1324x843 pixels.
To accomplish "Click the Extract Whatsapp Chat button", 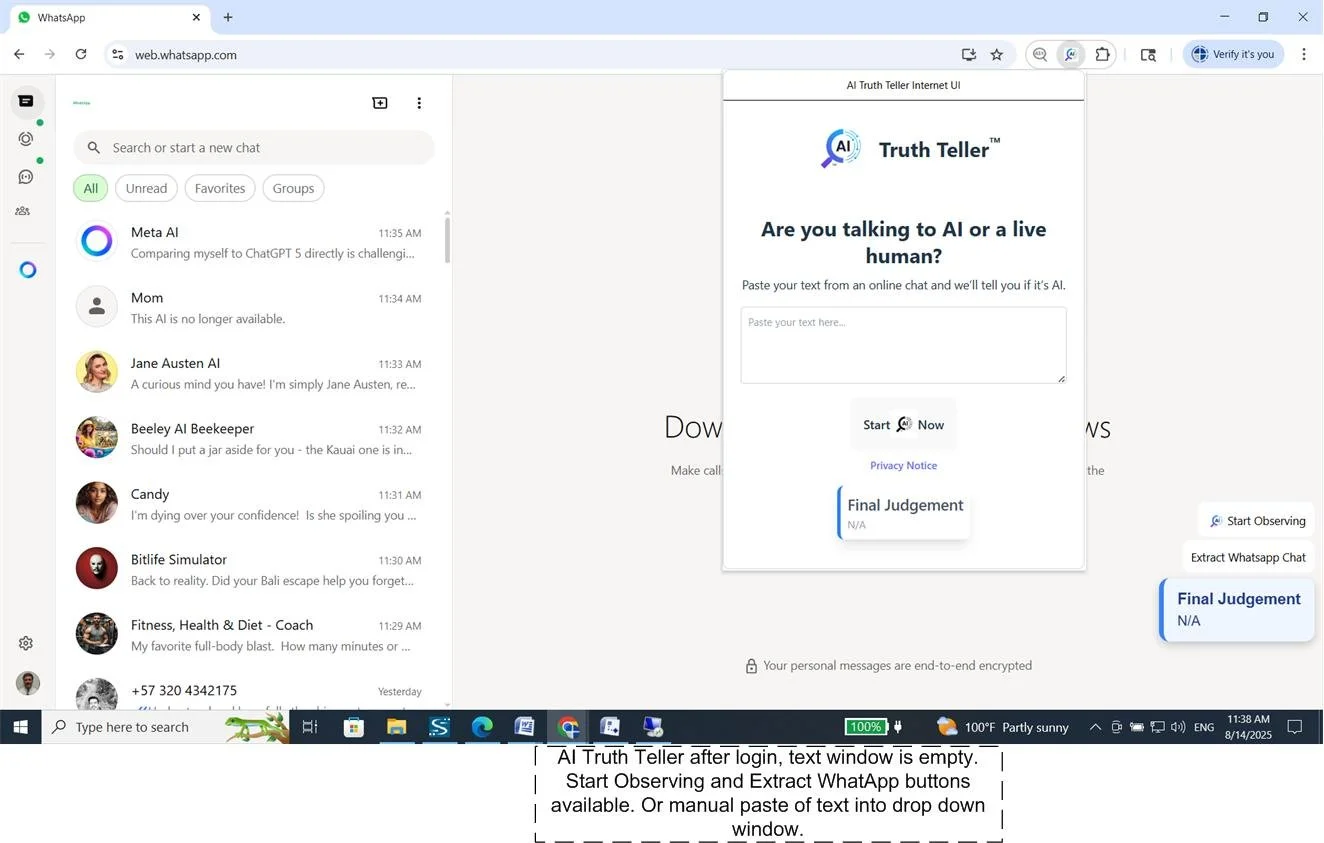I will [x=1248, y=558].
